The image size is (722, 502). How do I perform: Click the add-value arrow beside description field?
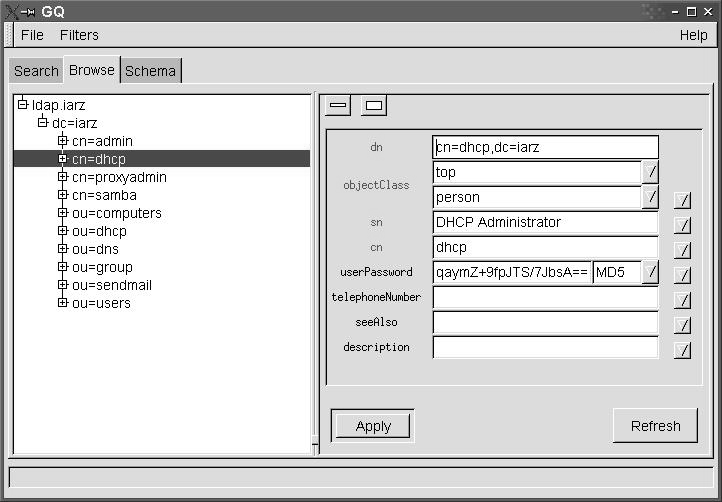pyautogui.click(x=682, y=350)
